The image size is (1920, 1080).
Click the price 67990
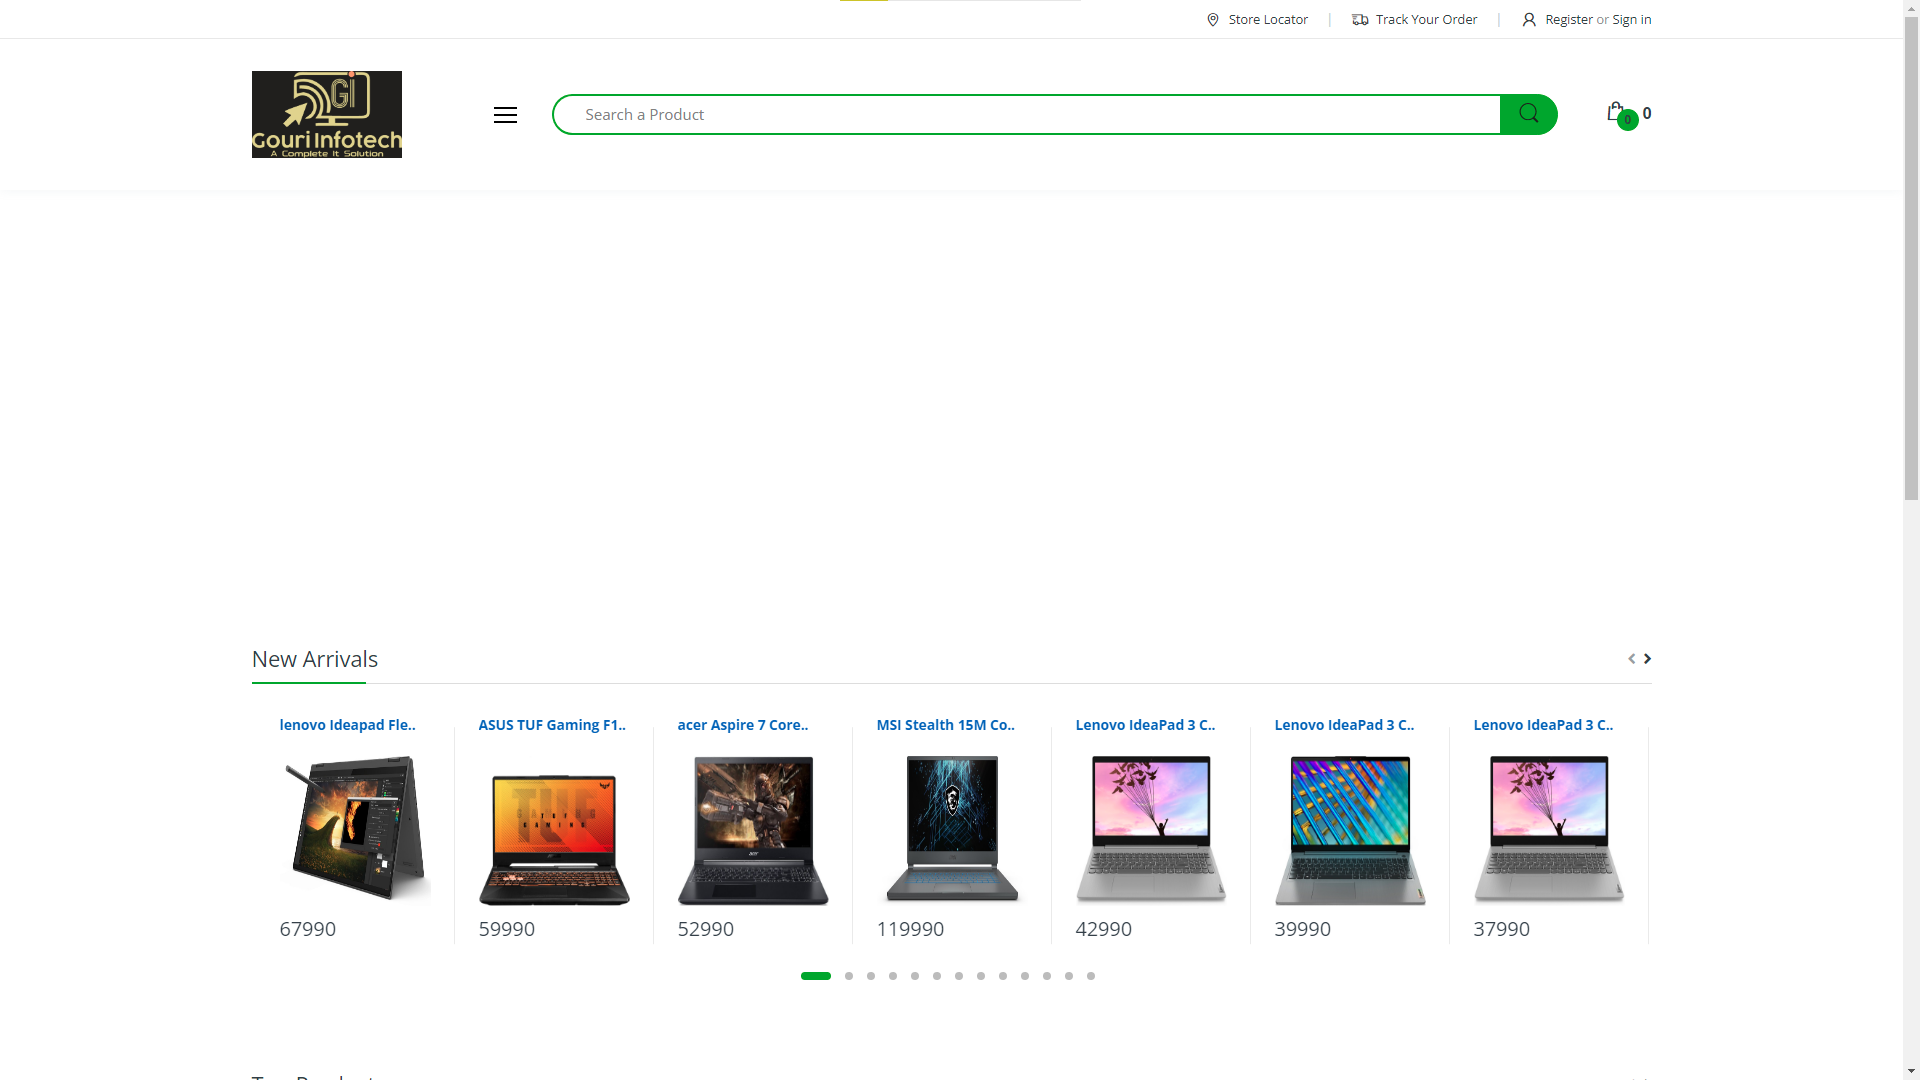coord(308,929)
